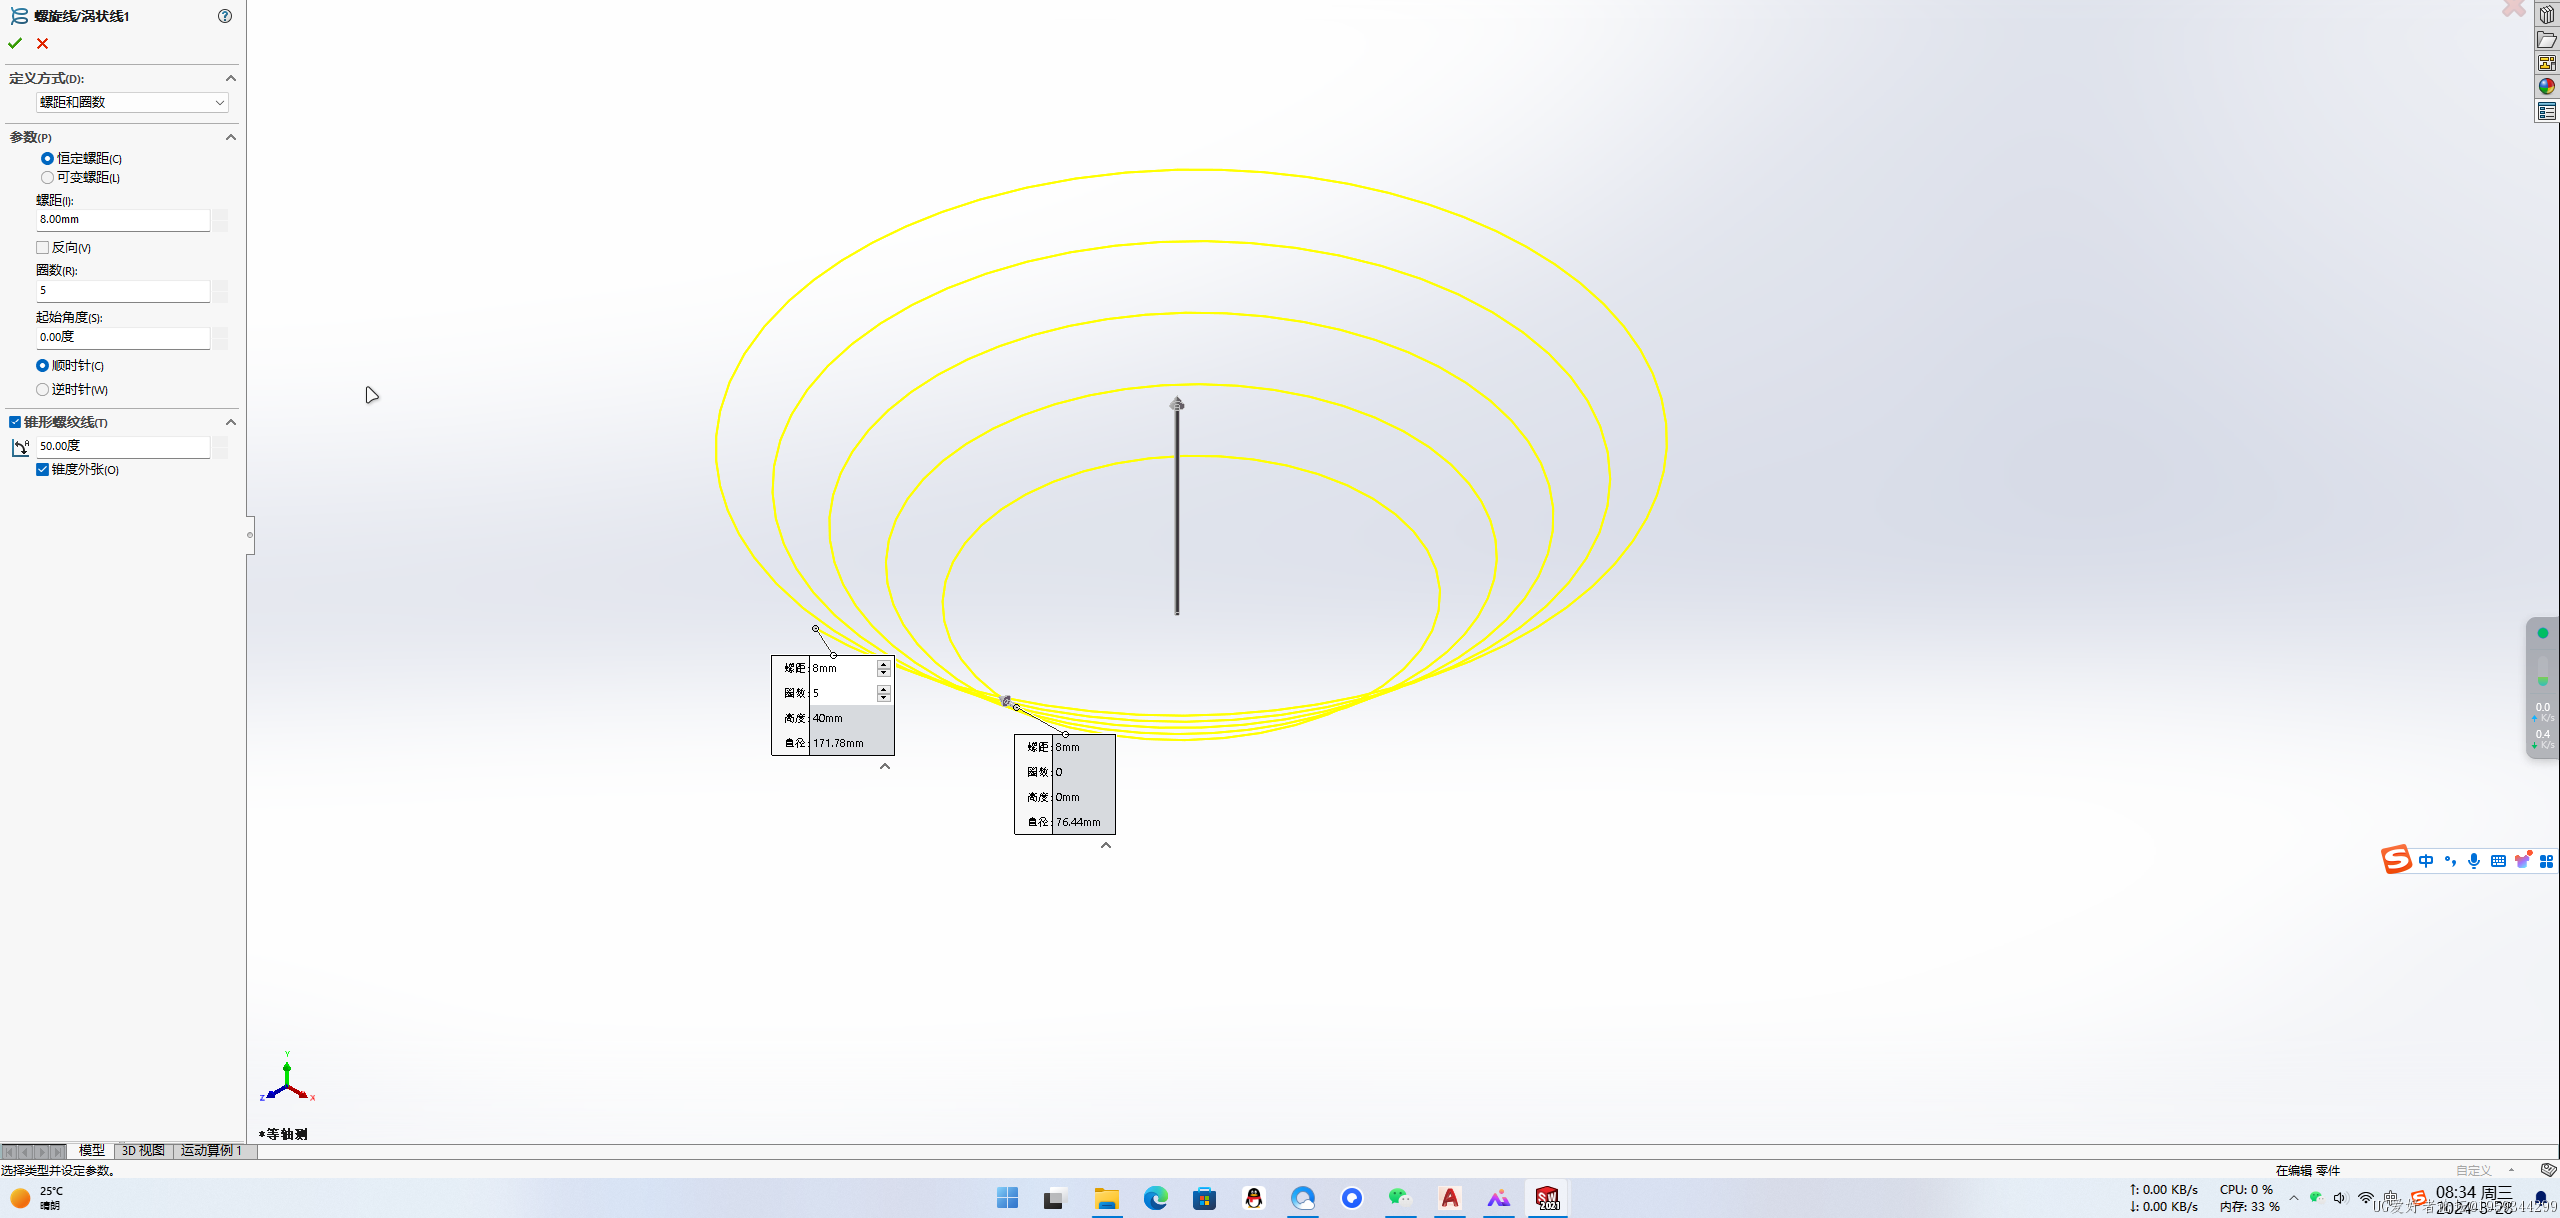Click the 在编辑 零件 status text
This screenshot has height=1218, width=2560.
pyautogui.click(x=2308, y=1170)
